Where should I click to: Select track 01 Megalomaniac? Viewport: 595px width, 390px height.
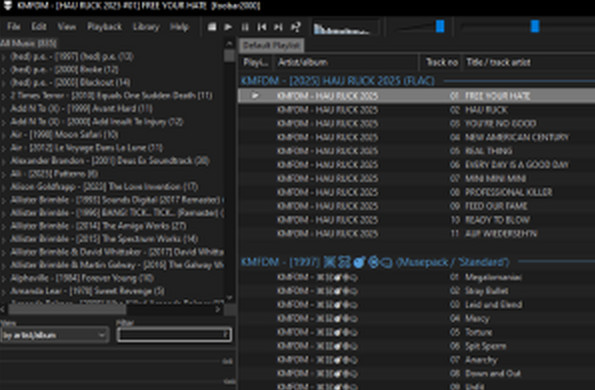click(x=417, y=277)
